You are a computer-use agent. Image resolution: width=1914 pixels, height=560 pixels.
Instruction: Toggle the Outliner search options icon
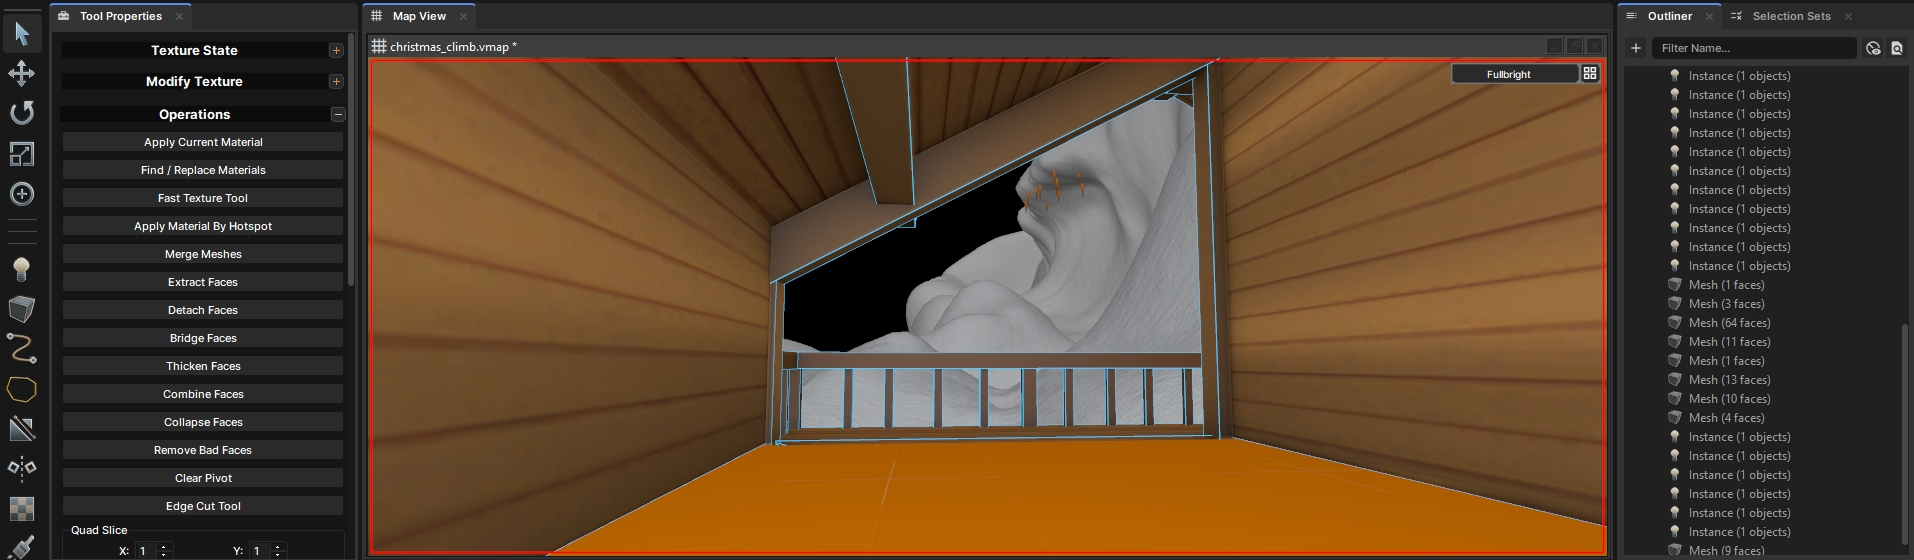click(x=1896, y=48)
